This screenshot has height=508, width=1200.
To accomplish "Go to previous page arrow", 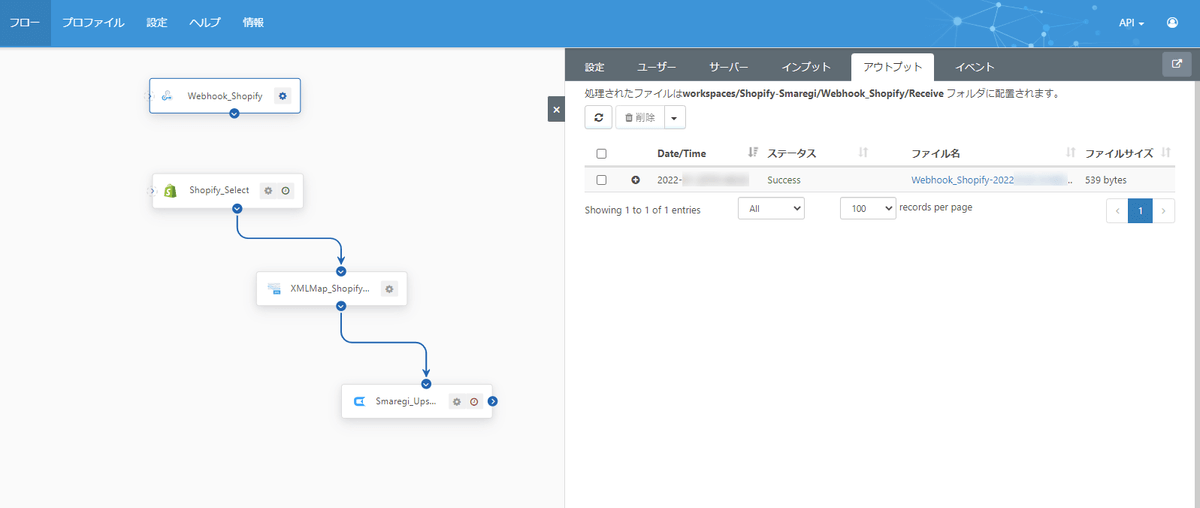I will pyautogui.click(x=1117, y=210).
